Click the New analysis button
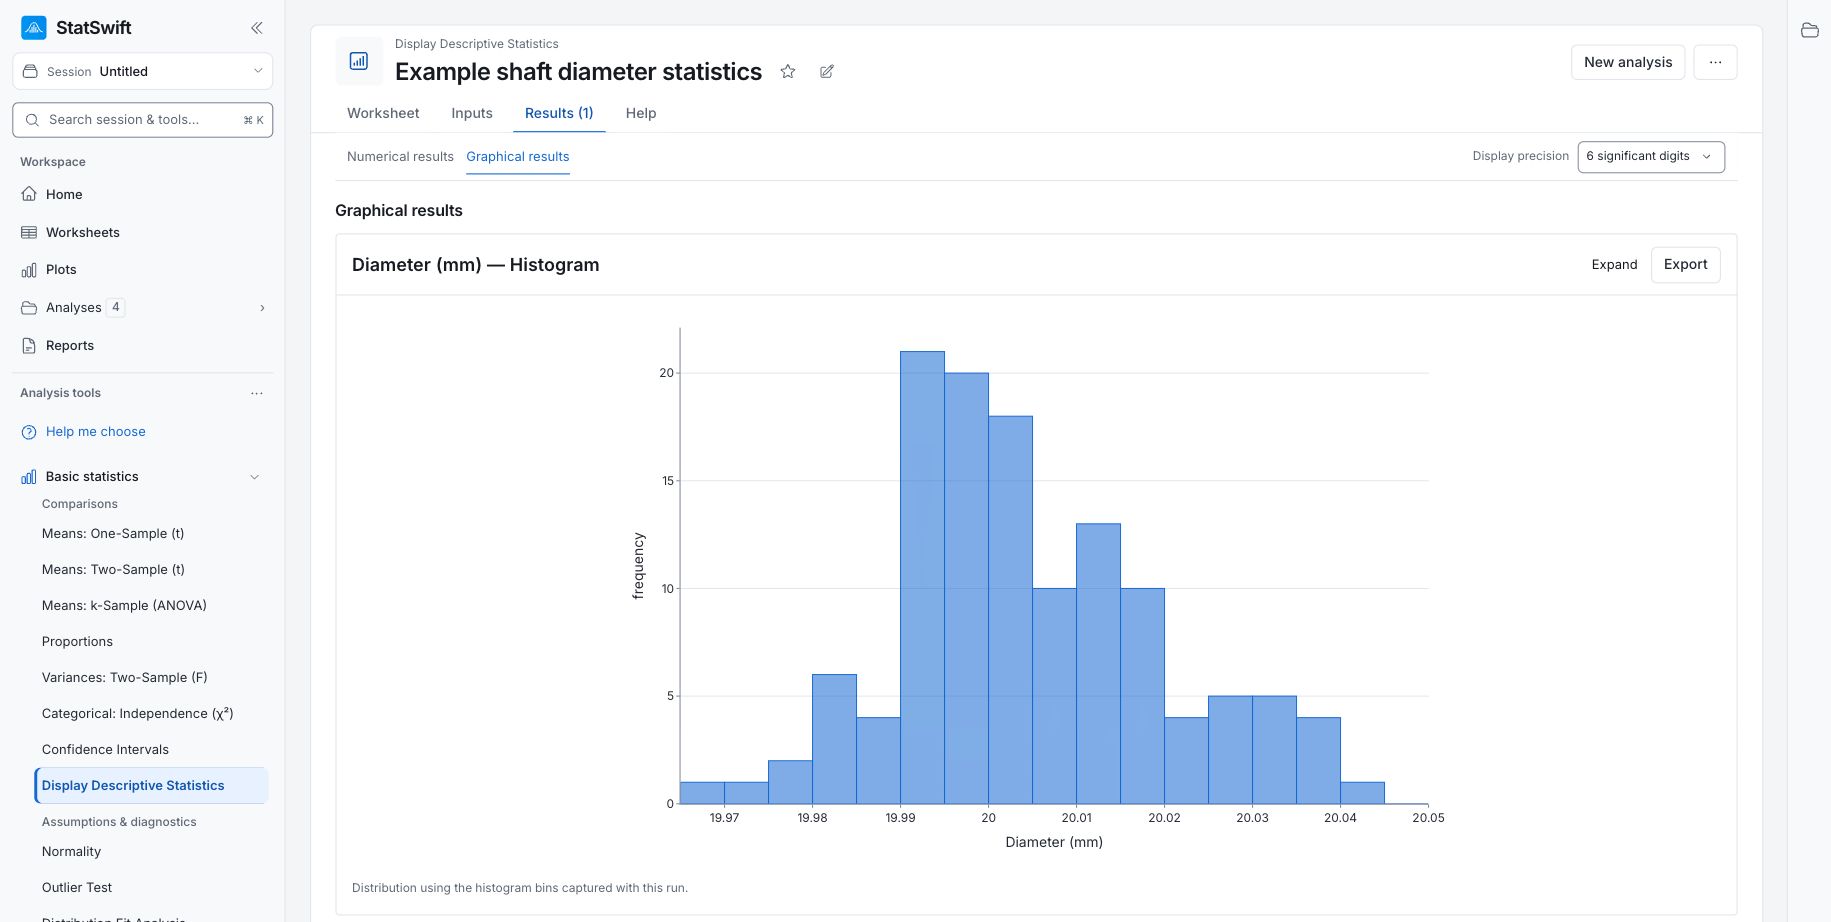The image size is (1831, 922). 1628,62
